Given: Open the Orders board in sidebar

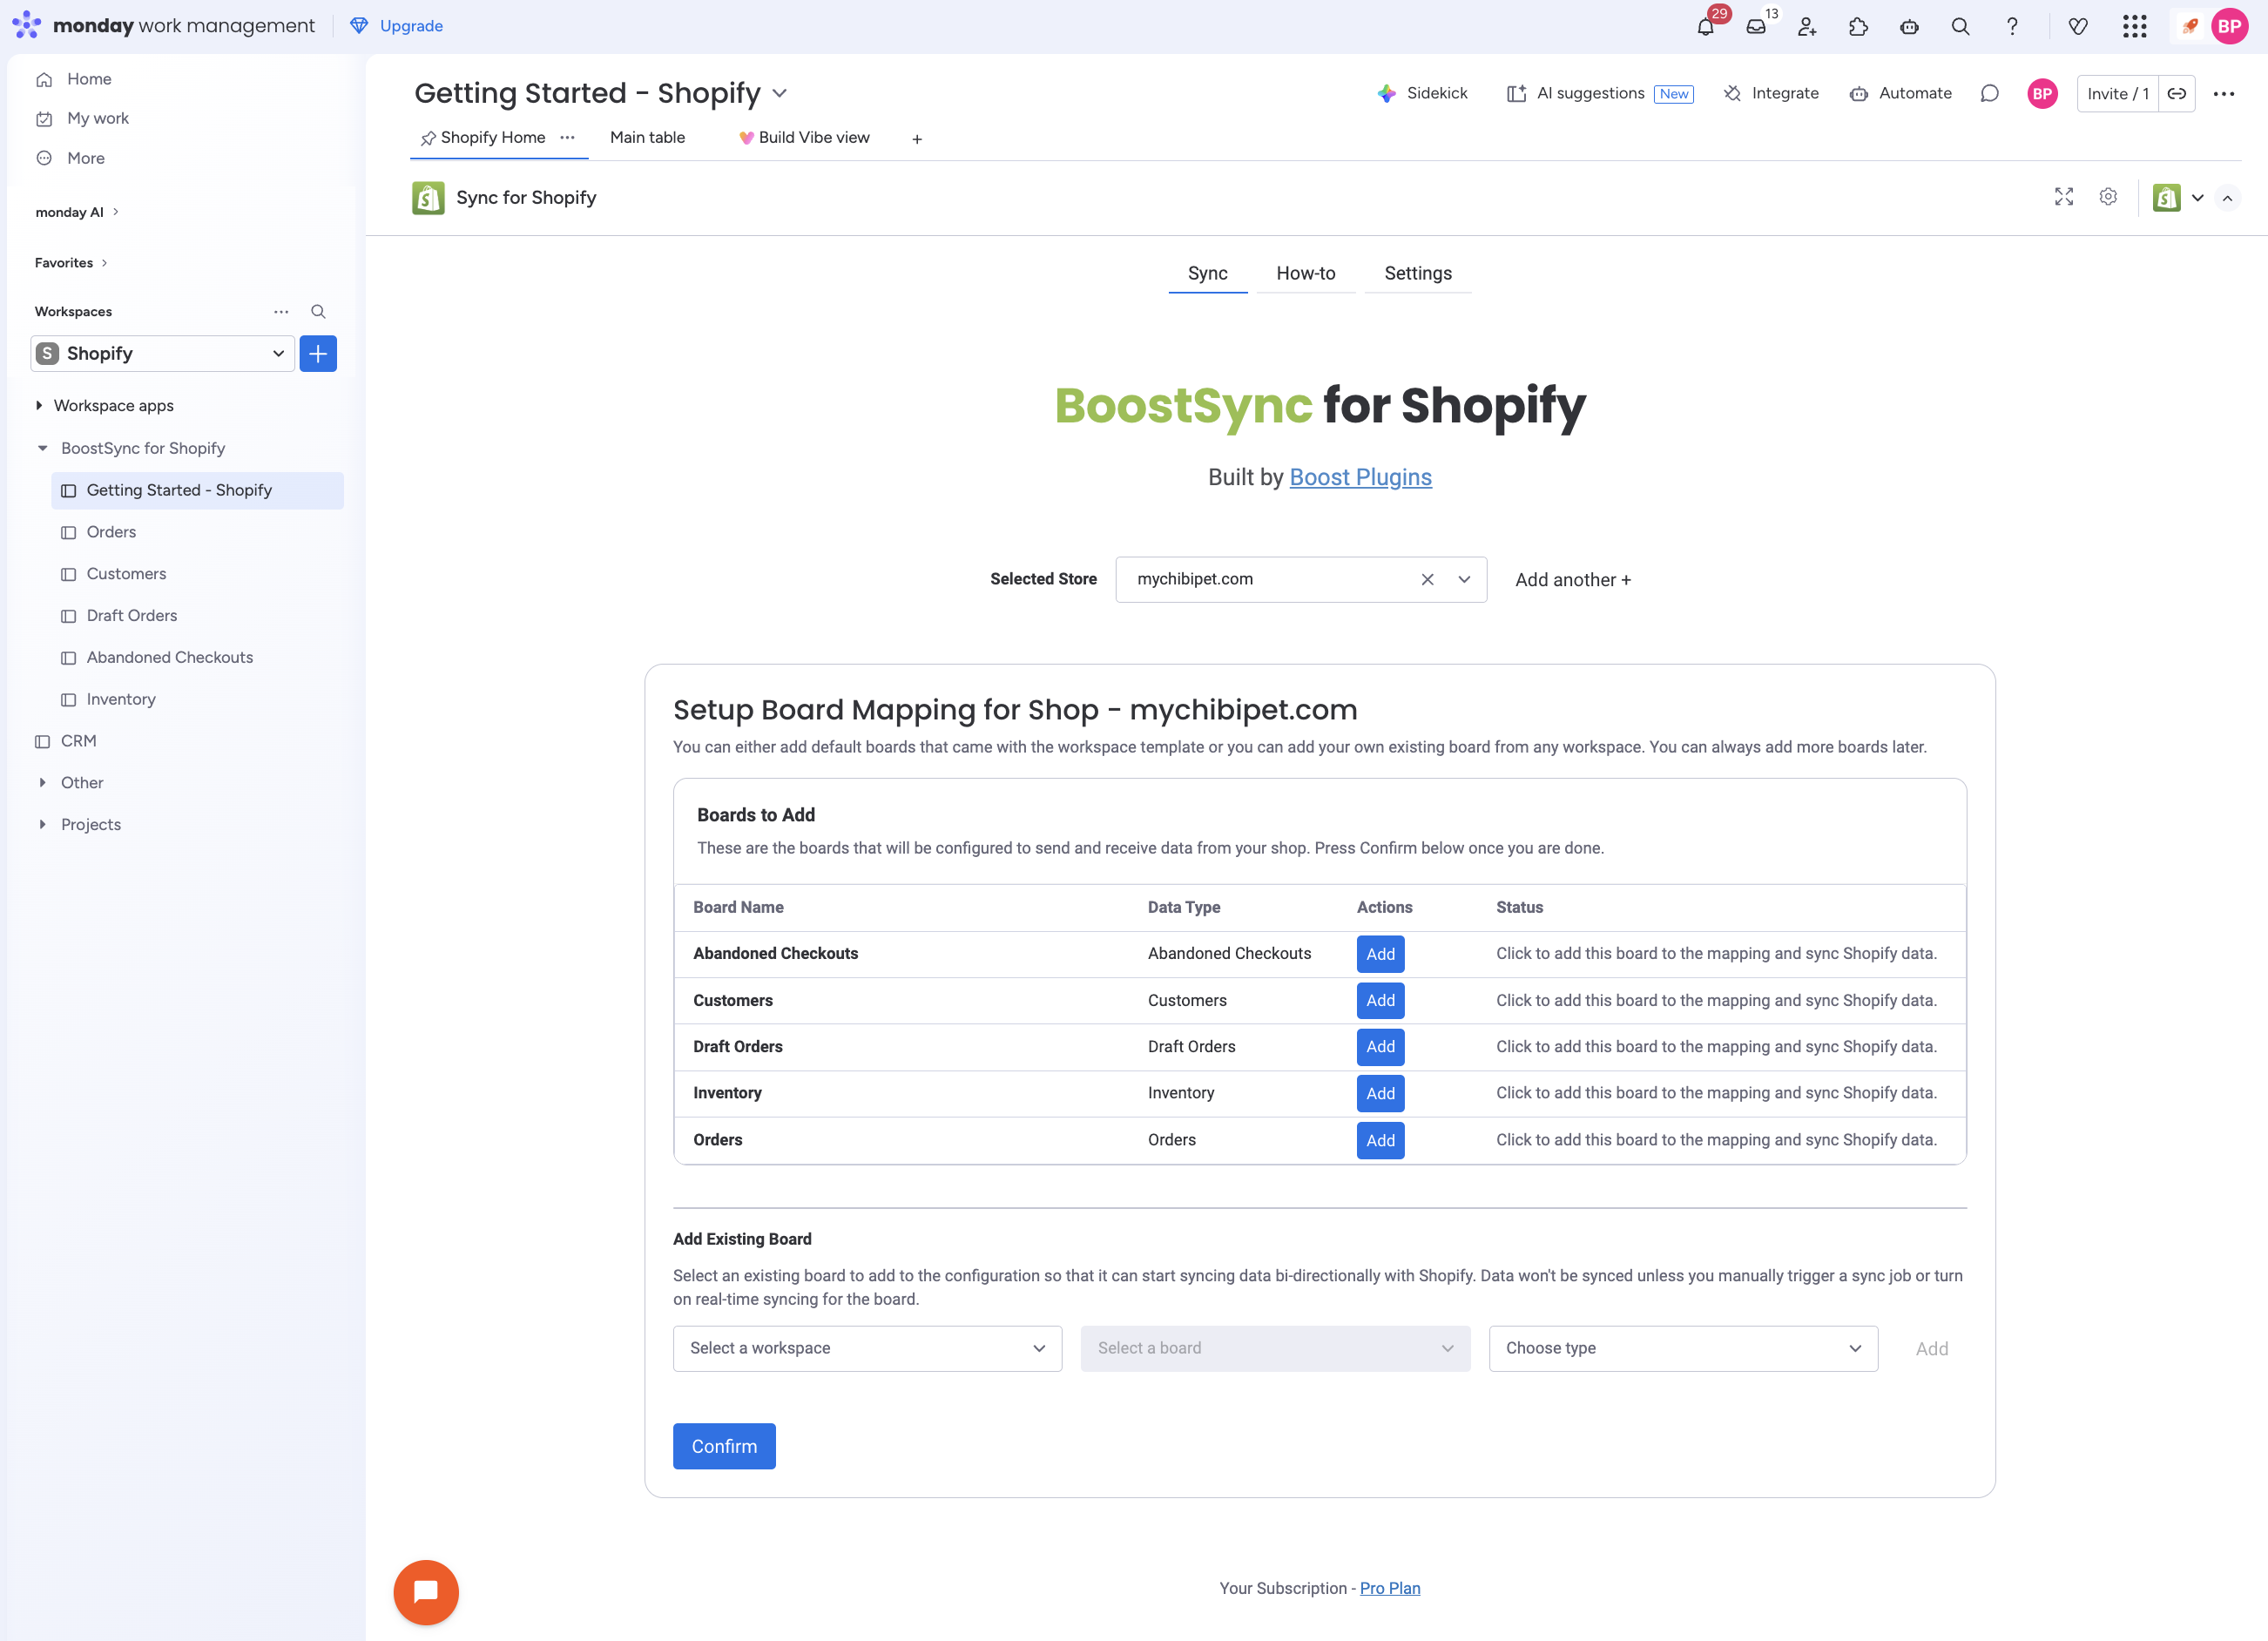Looking at the screenshot, I should (x=197, y=532).
